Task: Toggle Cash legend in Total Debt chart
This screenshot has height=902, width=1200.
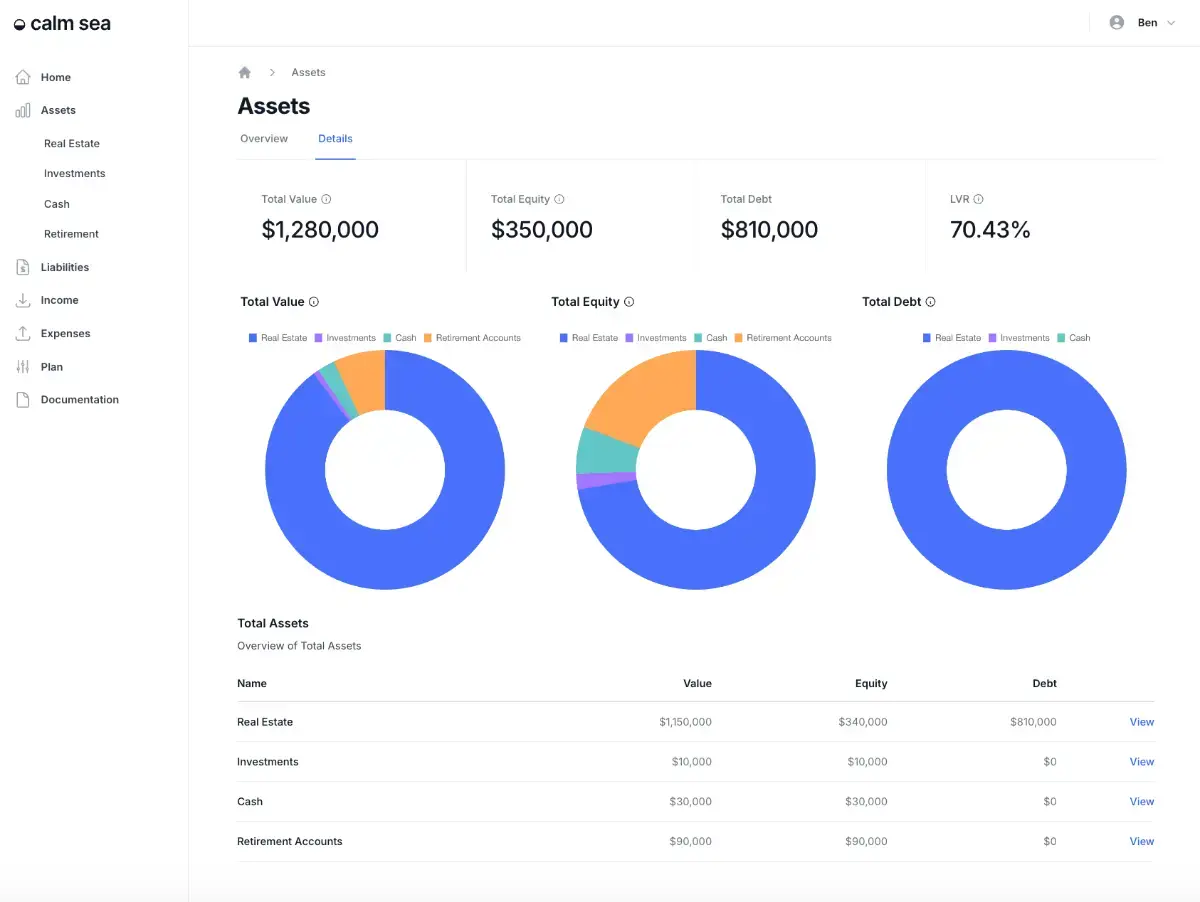Action: click(1073, 338)
